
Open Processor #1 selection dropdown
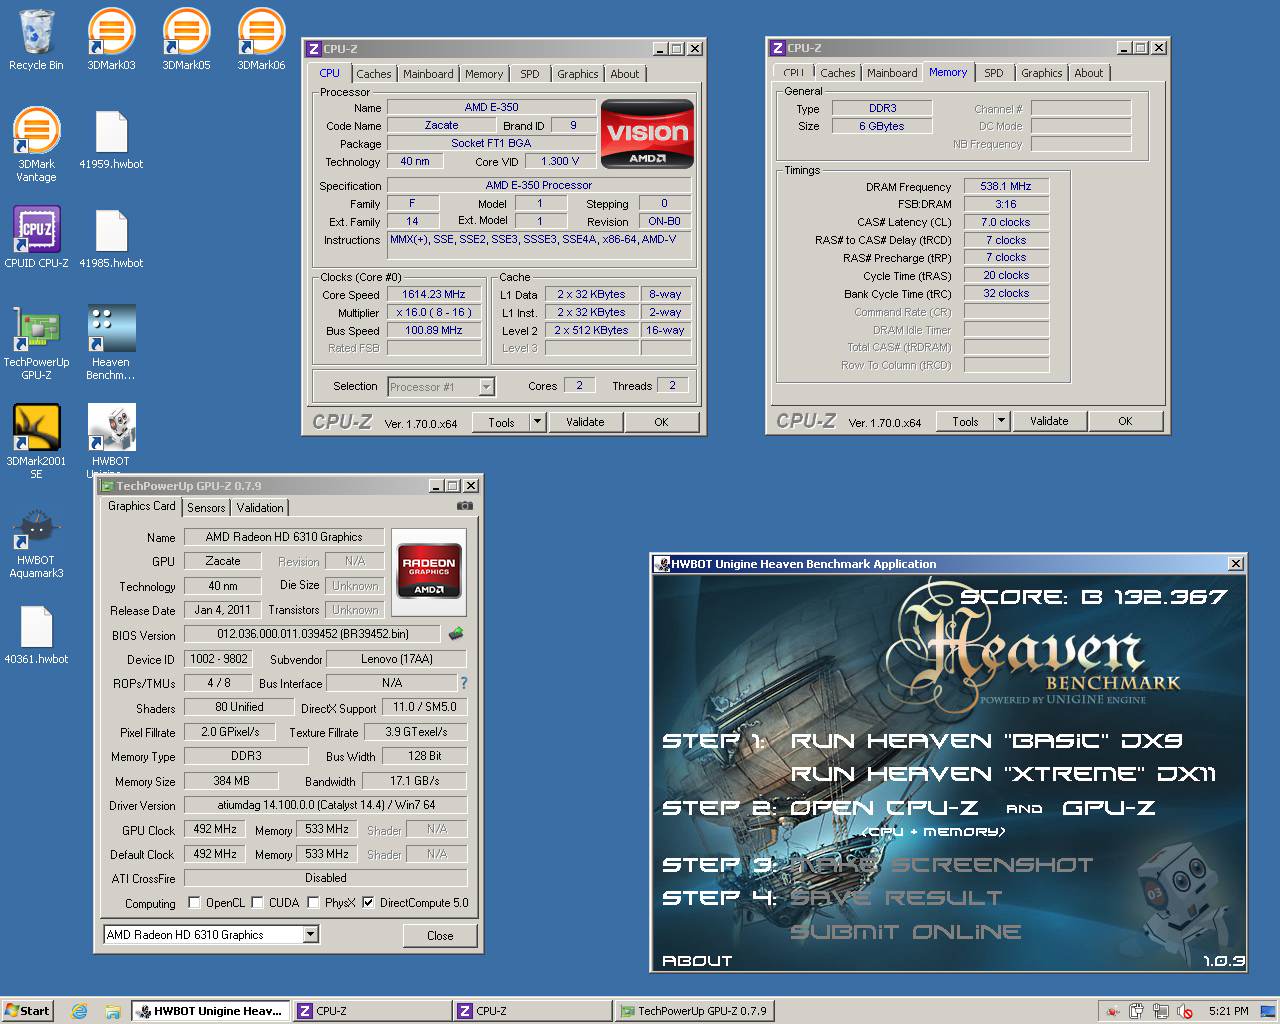(x=486, y=386)
